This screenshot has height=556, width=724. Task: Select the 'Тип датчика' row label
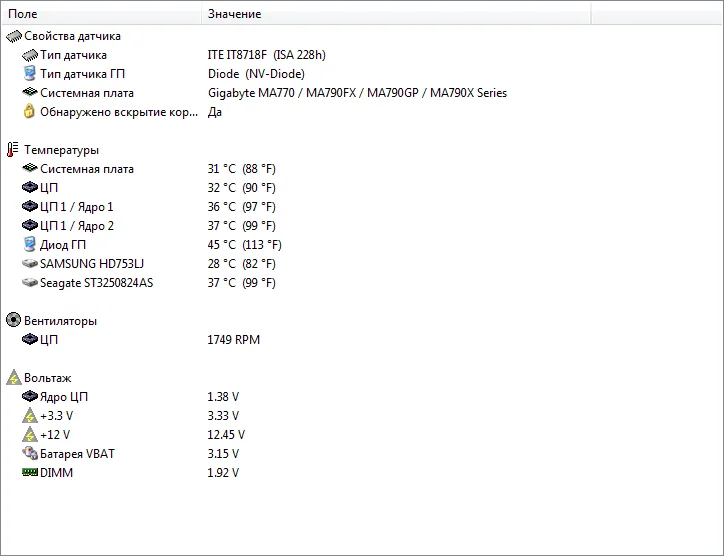[x=73, y=55]
